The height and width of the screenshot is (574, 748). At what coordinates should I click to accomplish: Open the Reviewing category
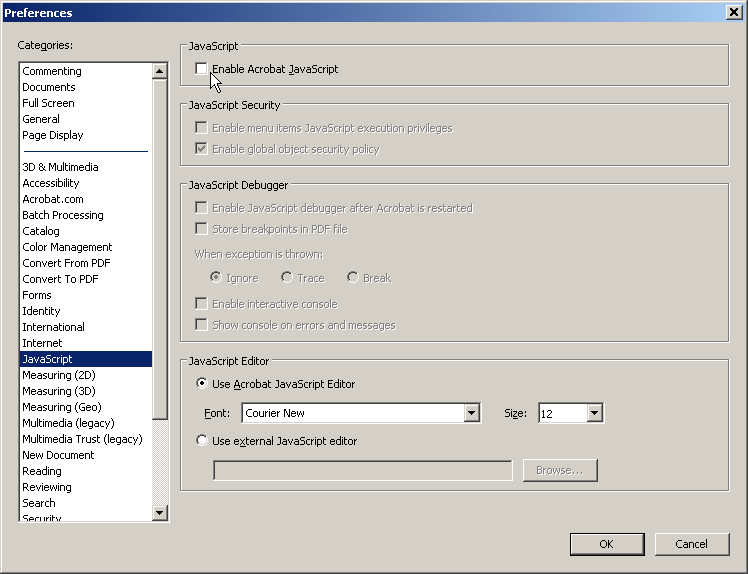[47, 487]
